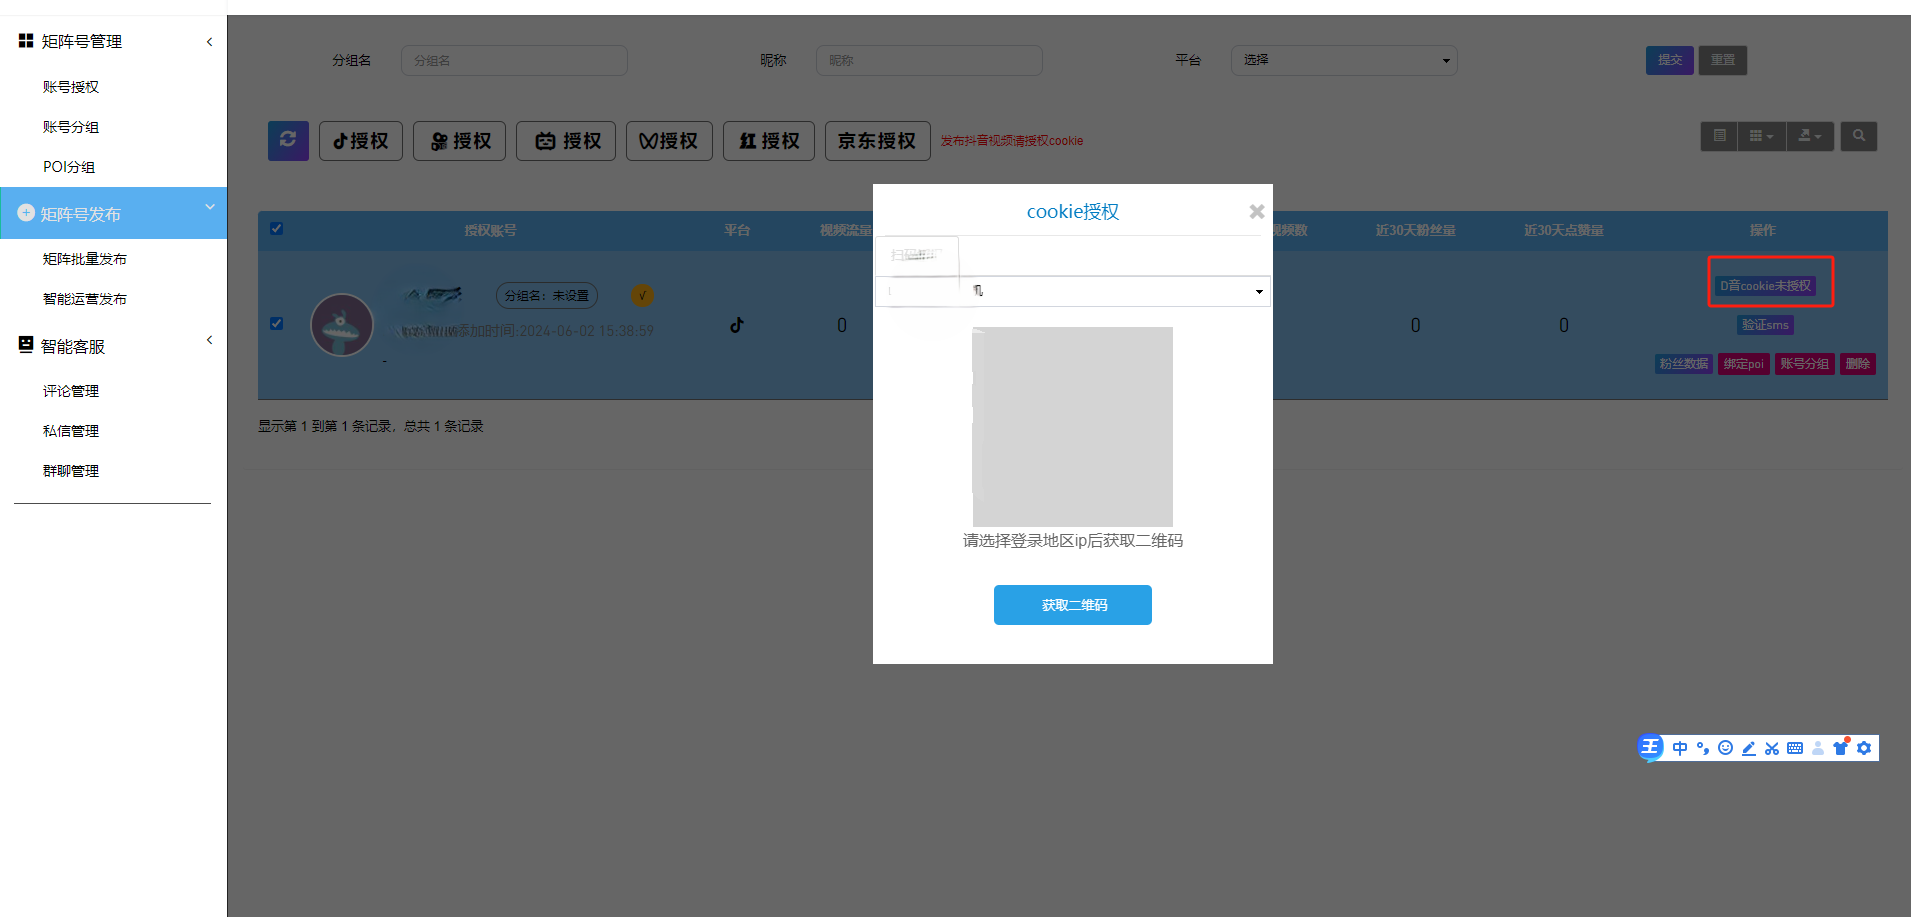This screenshot has height=917, width=1911.
Task: Click the 智能客服 sidebar icon
Action: (x=26, y=344)
